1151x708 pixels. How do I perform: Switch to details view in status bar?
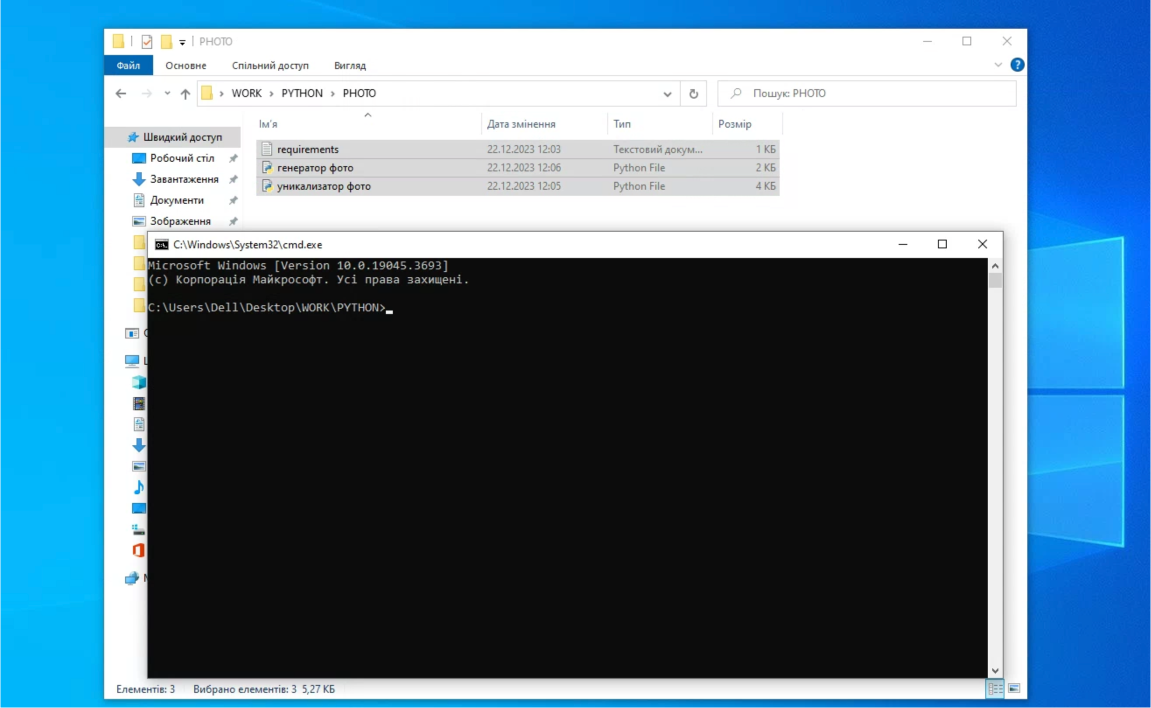995,688
